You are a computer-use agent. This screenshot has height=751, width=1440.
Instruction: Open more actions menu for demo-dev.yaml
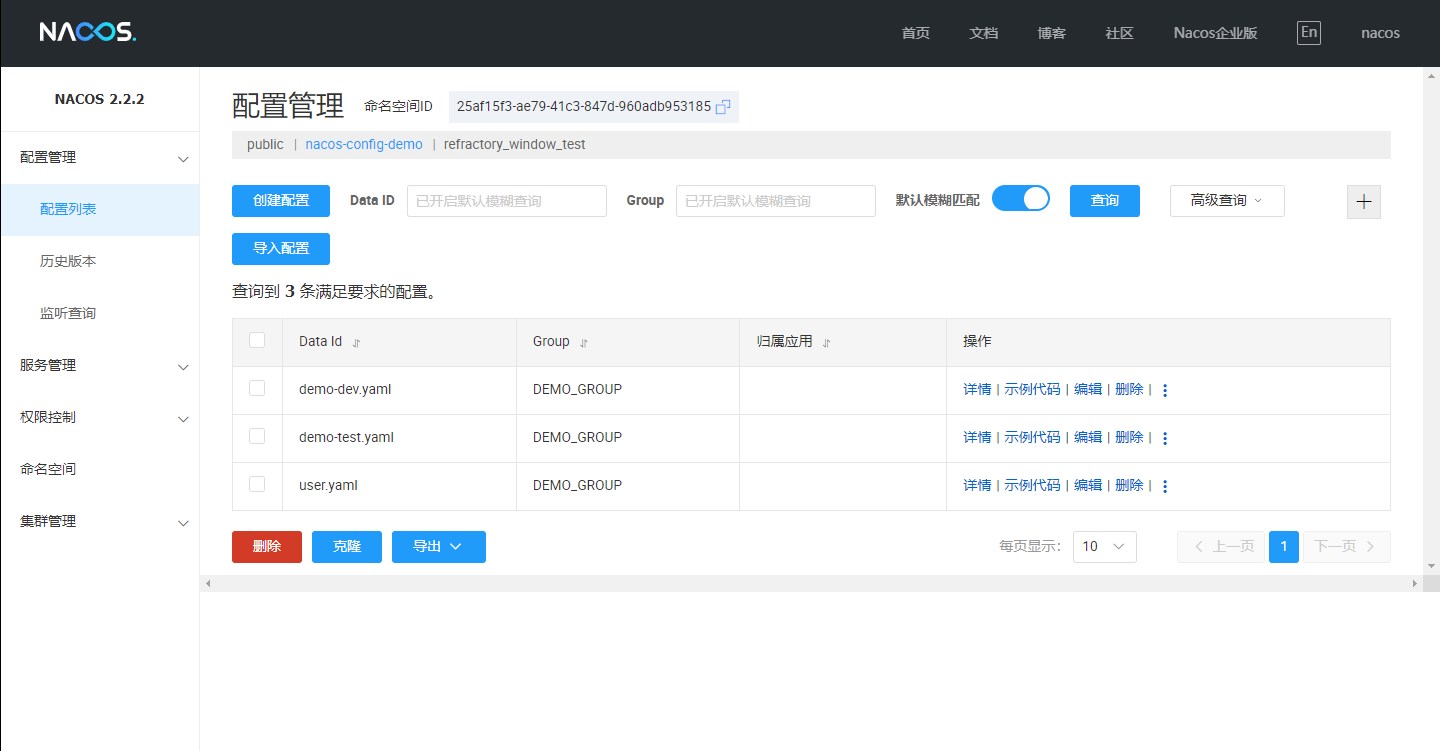pos(1164,390)
